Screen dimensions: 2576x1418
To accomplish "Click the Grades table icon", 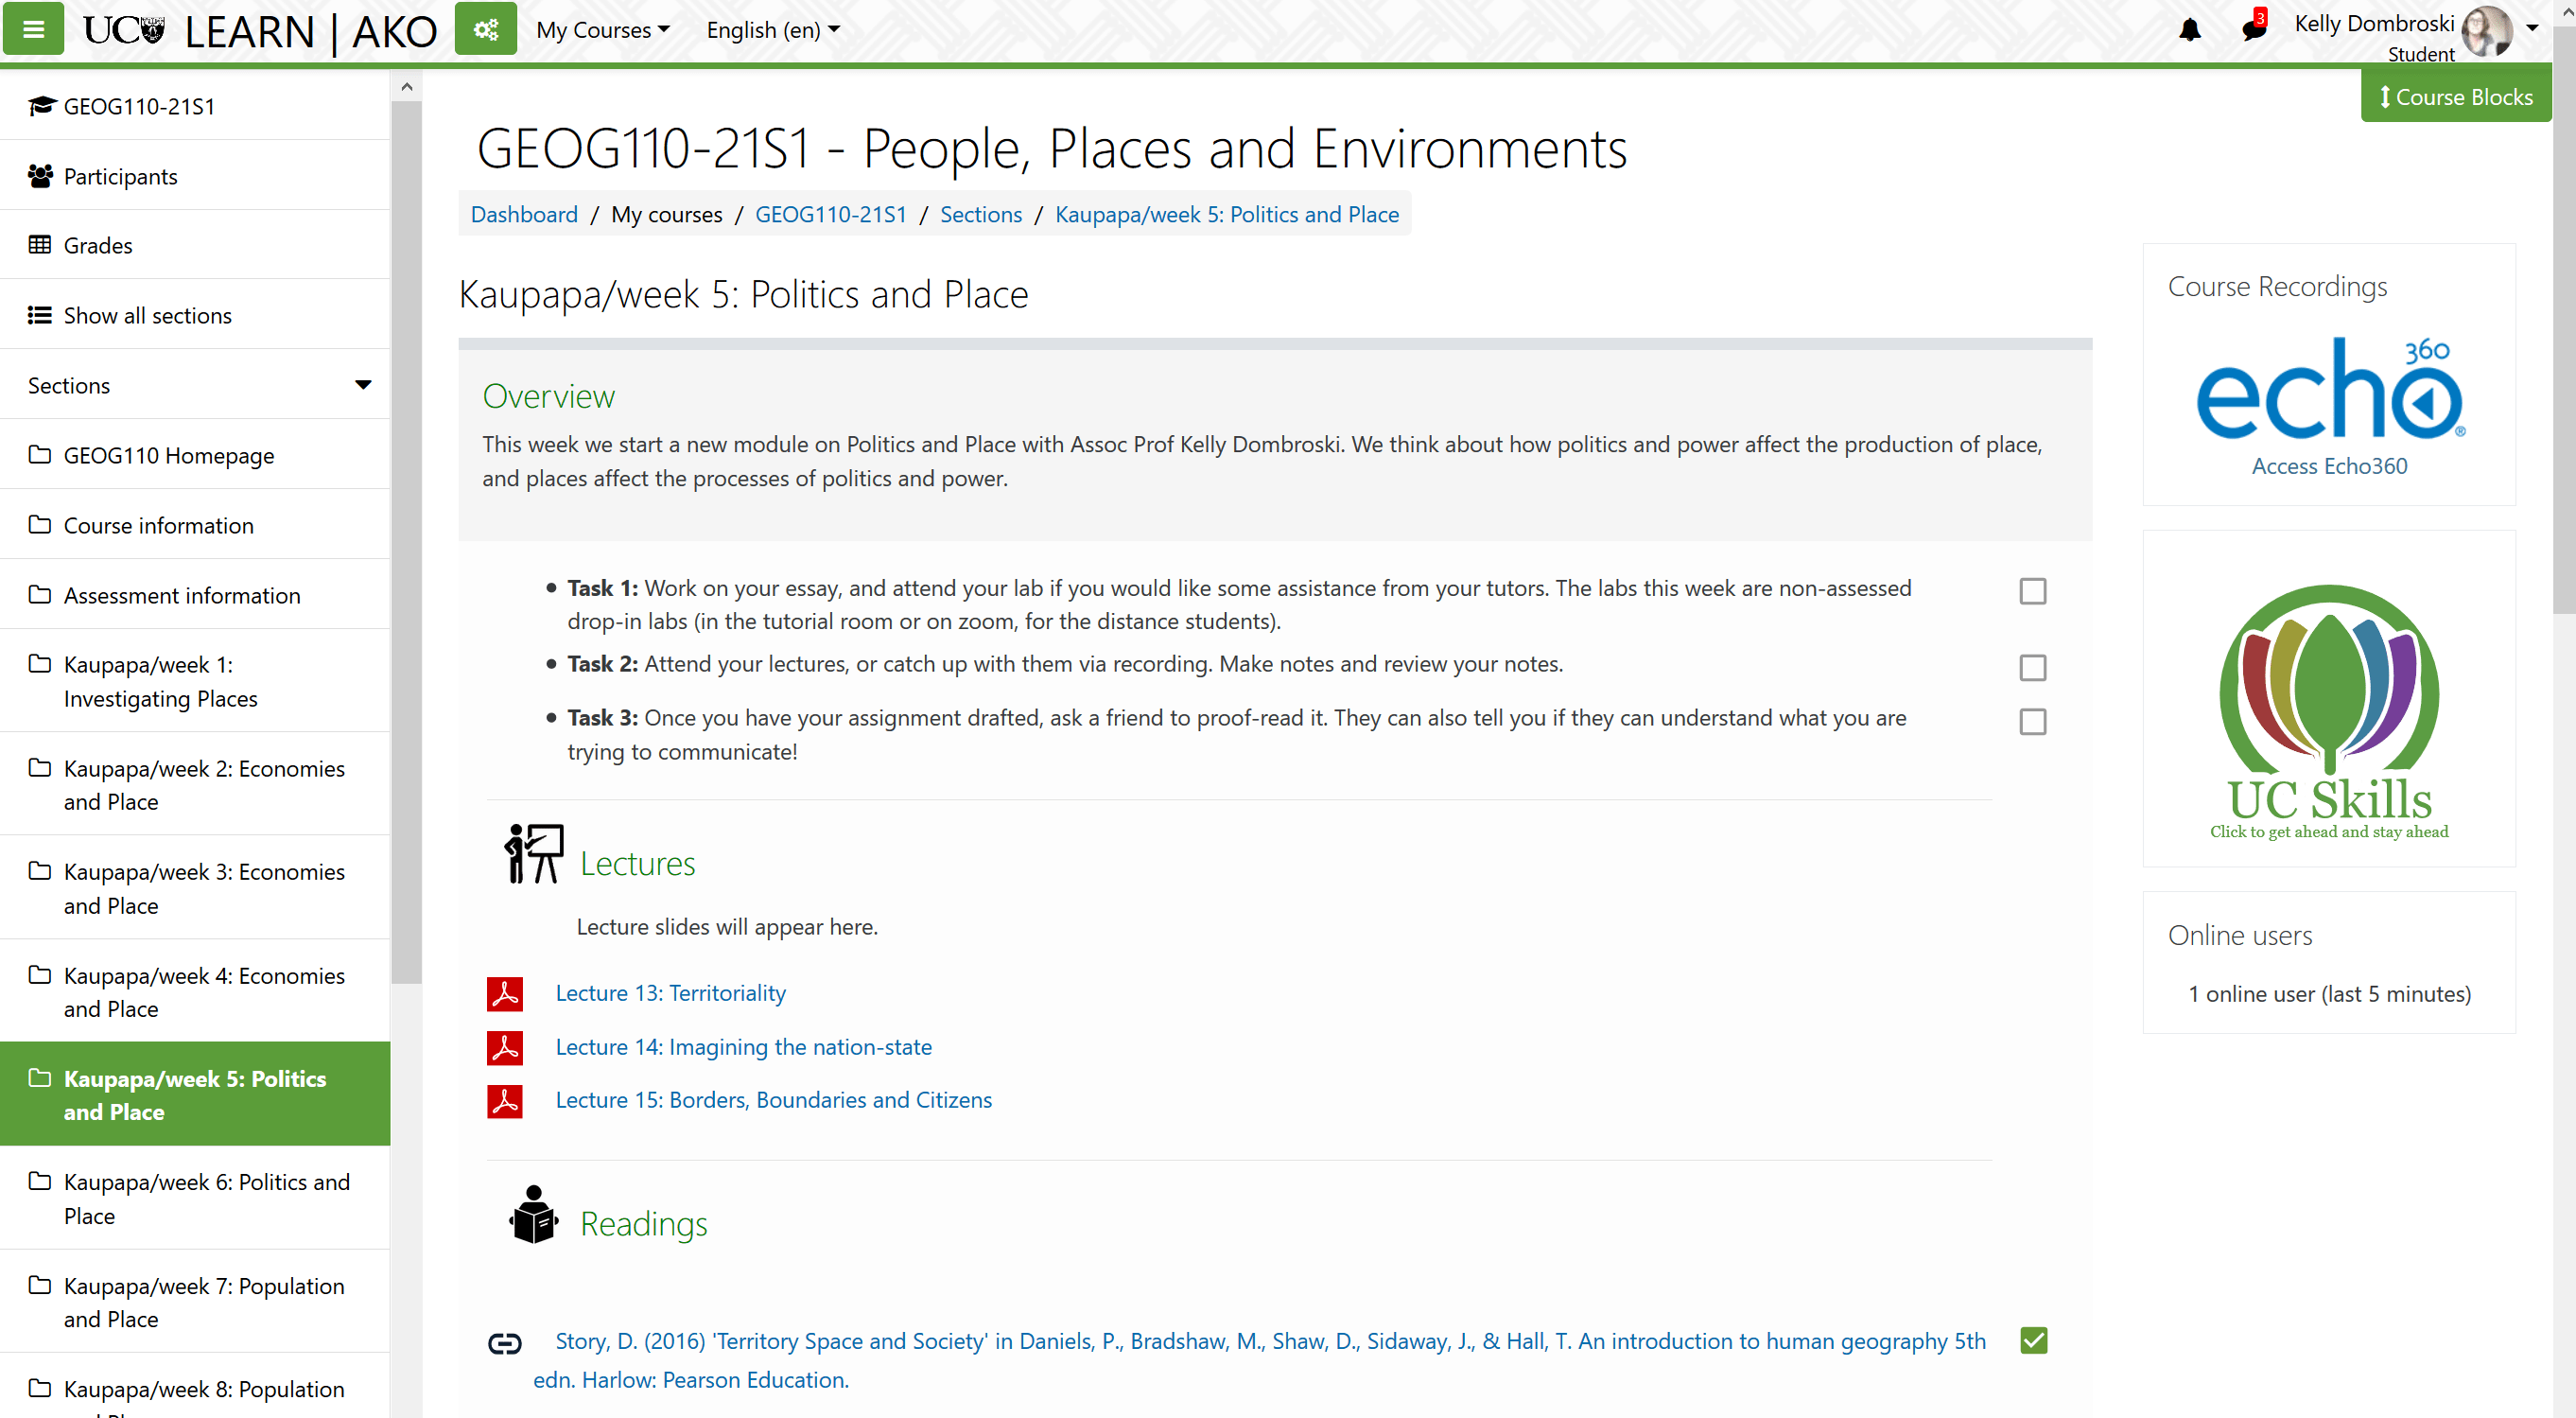I will pyautogui.click(x=40, y=245).
